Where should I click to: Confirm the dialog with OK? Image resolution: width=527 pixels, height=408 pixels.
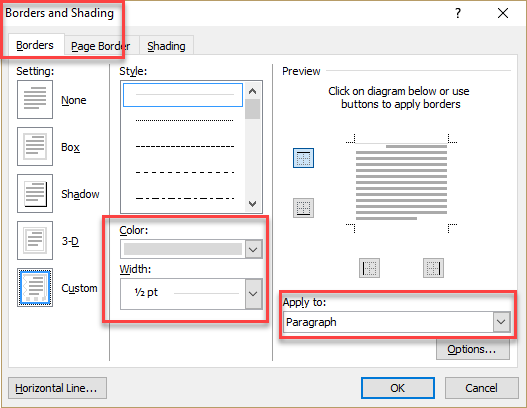click(398, 388)
